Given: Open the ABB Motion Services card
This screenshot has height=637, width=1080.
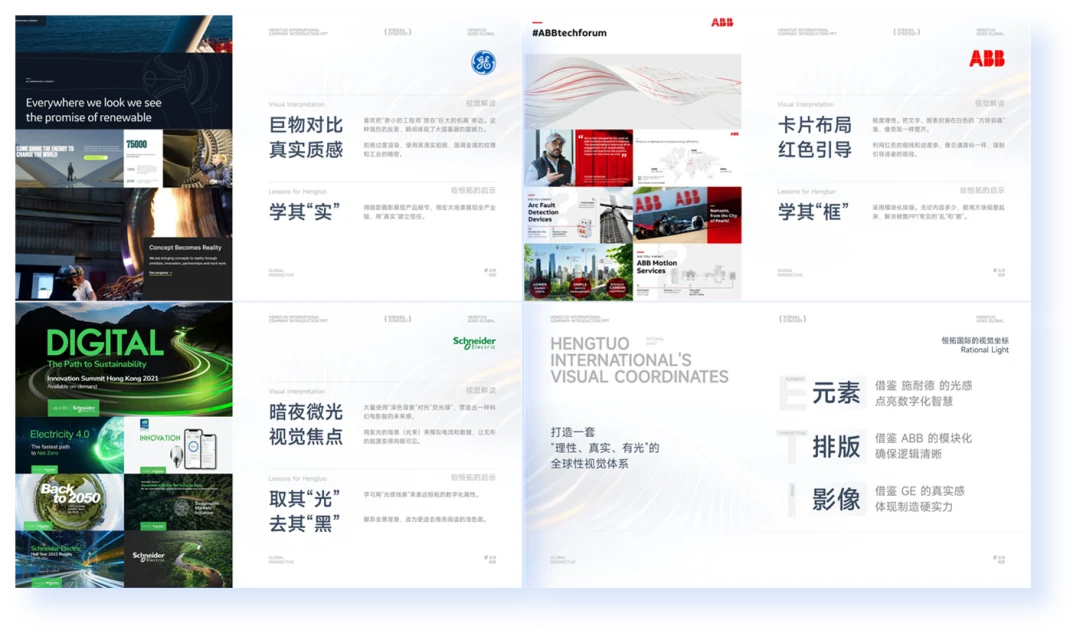Looking at the screenshot, I should point(687,272).
